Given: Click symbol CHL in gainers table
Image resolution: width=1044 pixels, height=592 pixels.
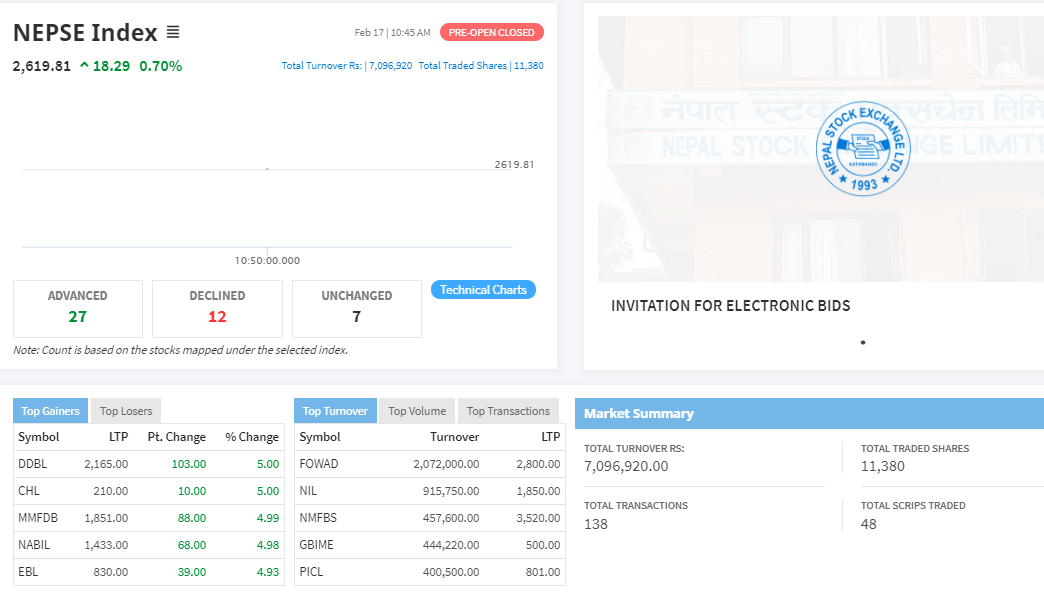Looking at the screenshot, I should [x=29, y=491].
